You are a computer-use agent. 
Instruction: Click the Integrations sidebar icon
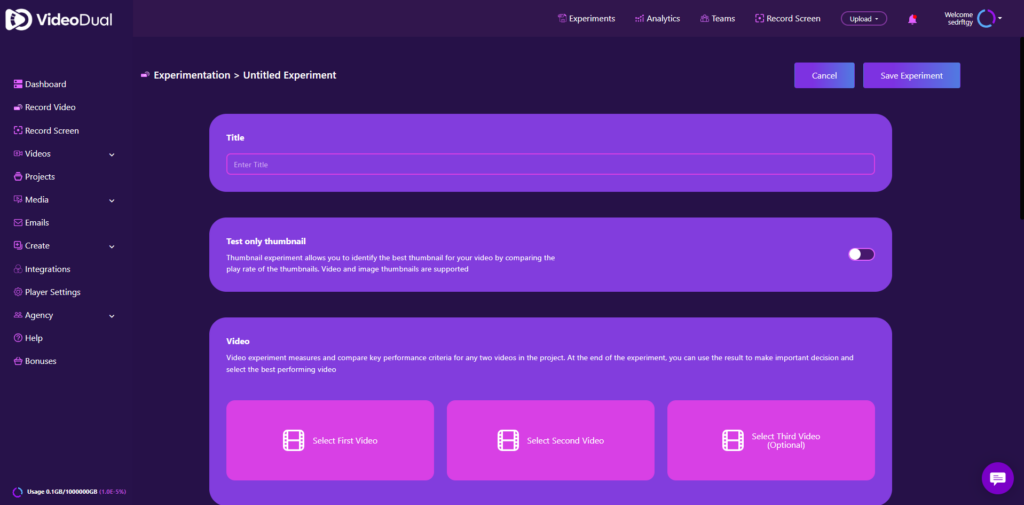pos(18,269)
